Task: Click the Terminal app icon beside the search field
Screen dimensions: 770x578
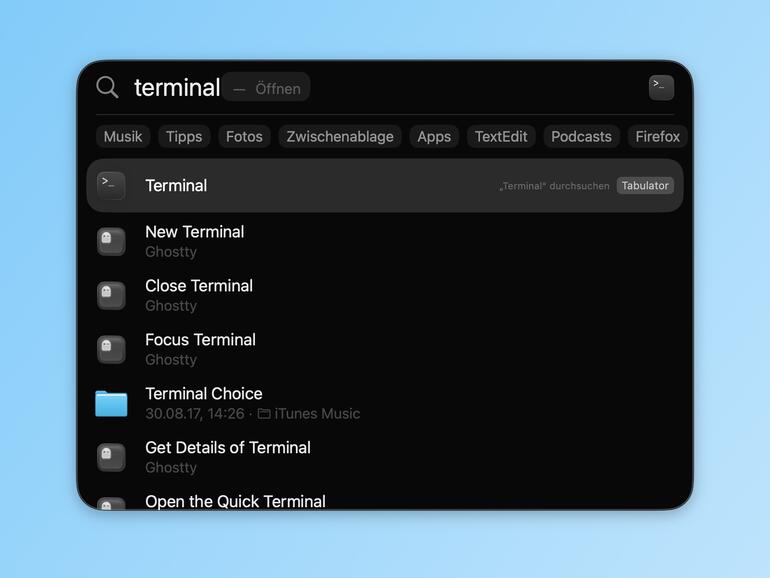Action: [661, 87]
